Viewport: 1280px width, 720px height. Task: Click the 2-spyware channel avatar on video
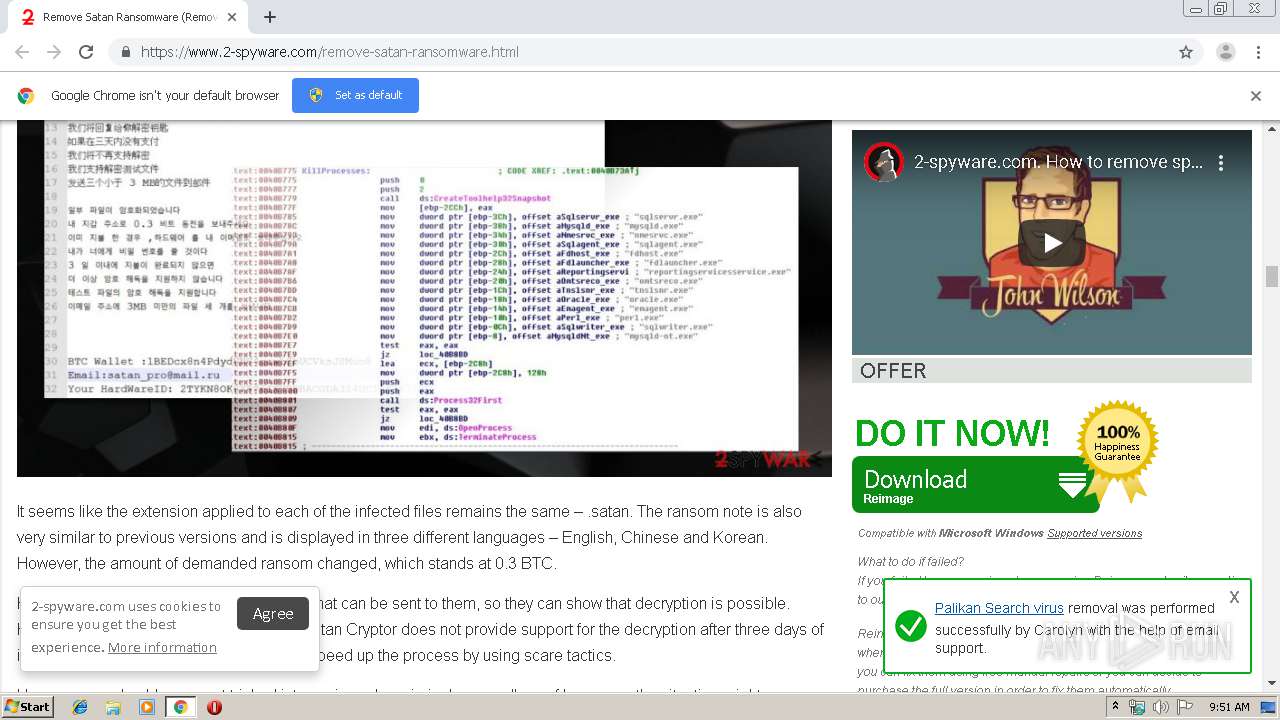tap(884, 162)
